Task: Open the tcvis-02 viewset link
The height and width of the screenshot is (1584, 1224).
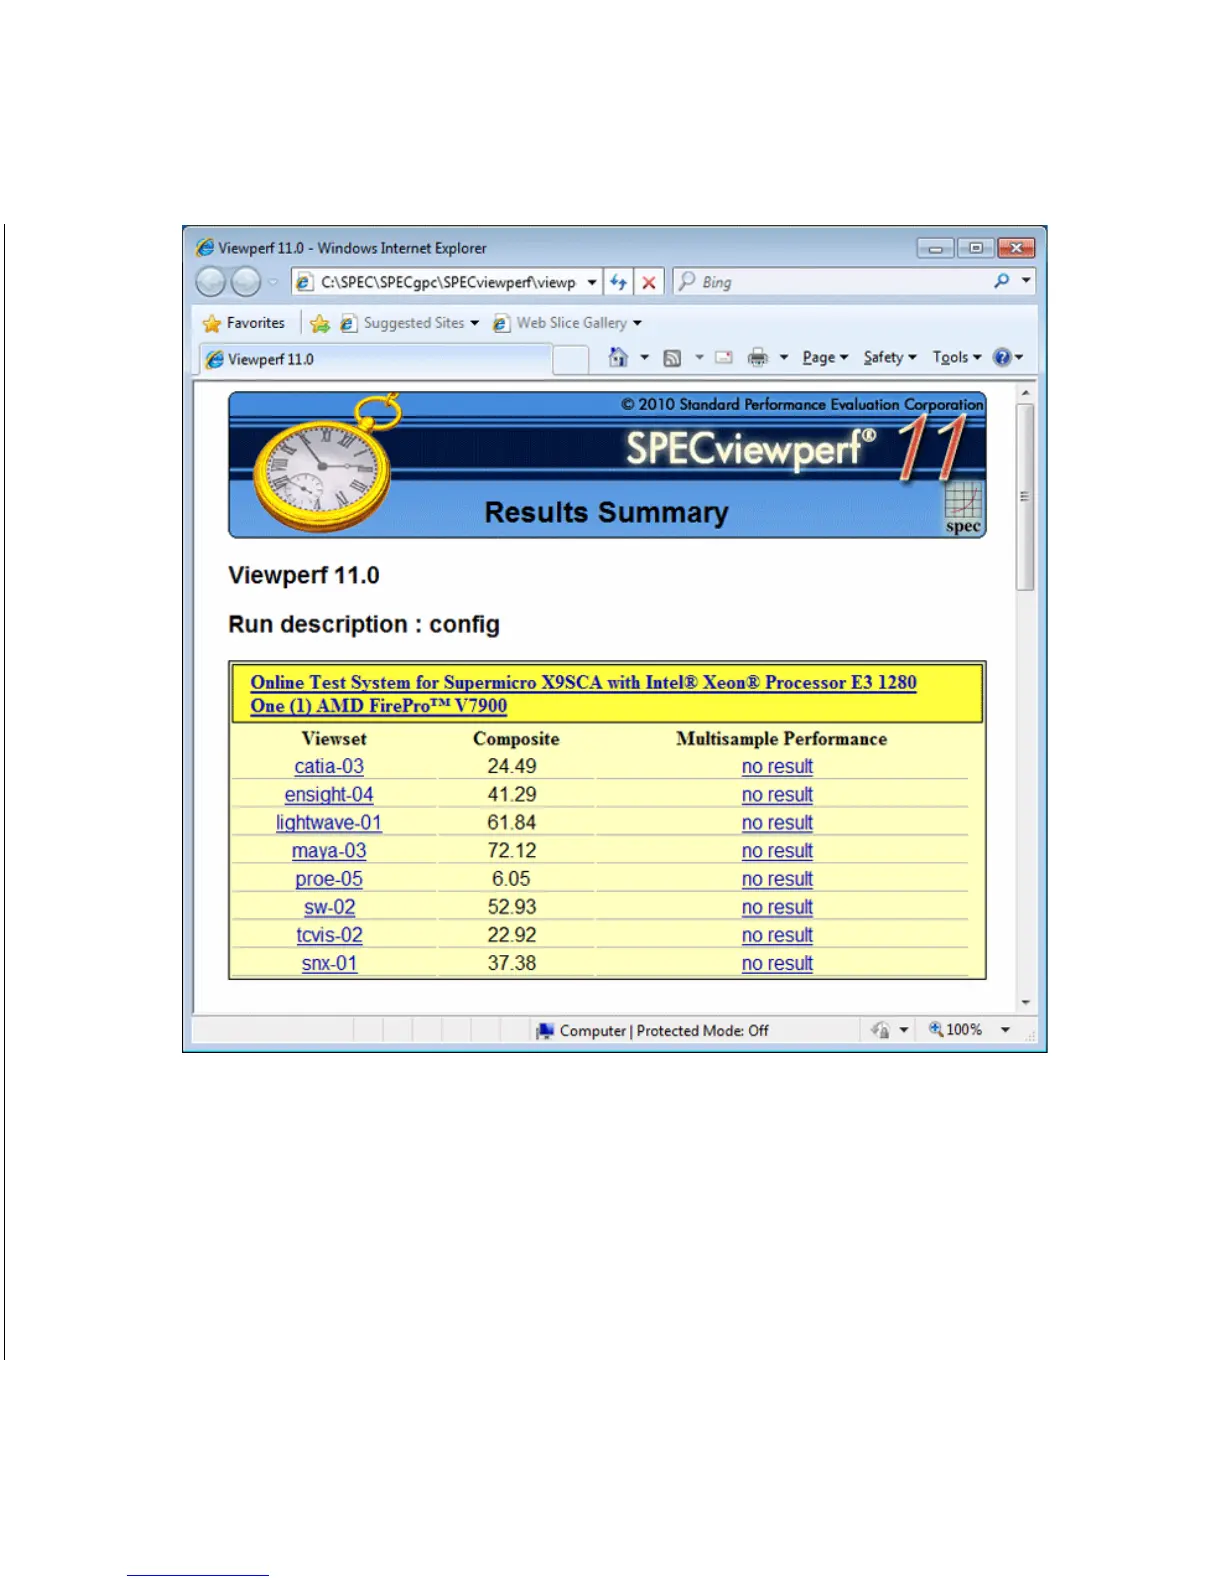Action: [x=329, y=935]
